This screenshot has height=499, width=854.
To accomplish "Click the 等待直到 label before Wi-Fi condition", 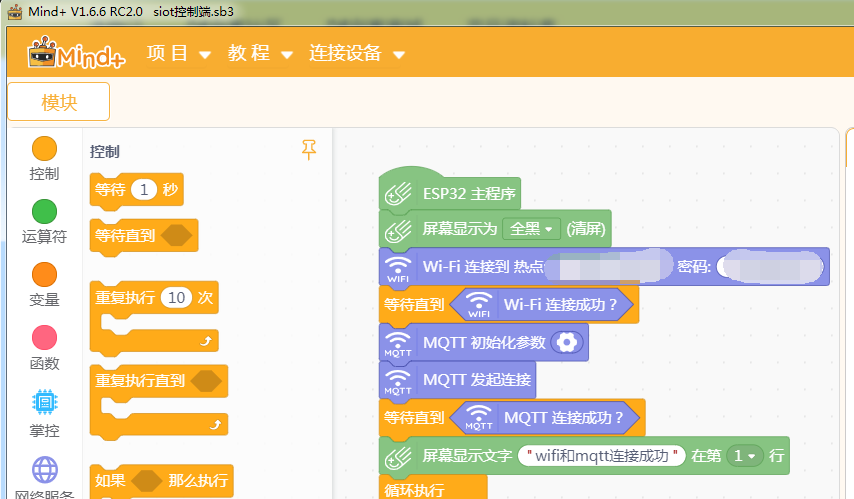I will pos(414,305).
